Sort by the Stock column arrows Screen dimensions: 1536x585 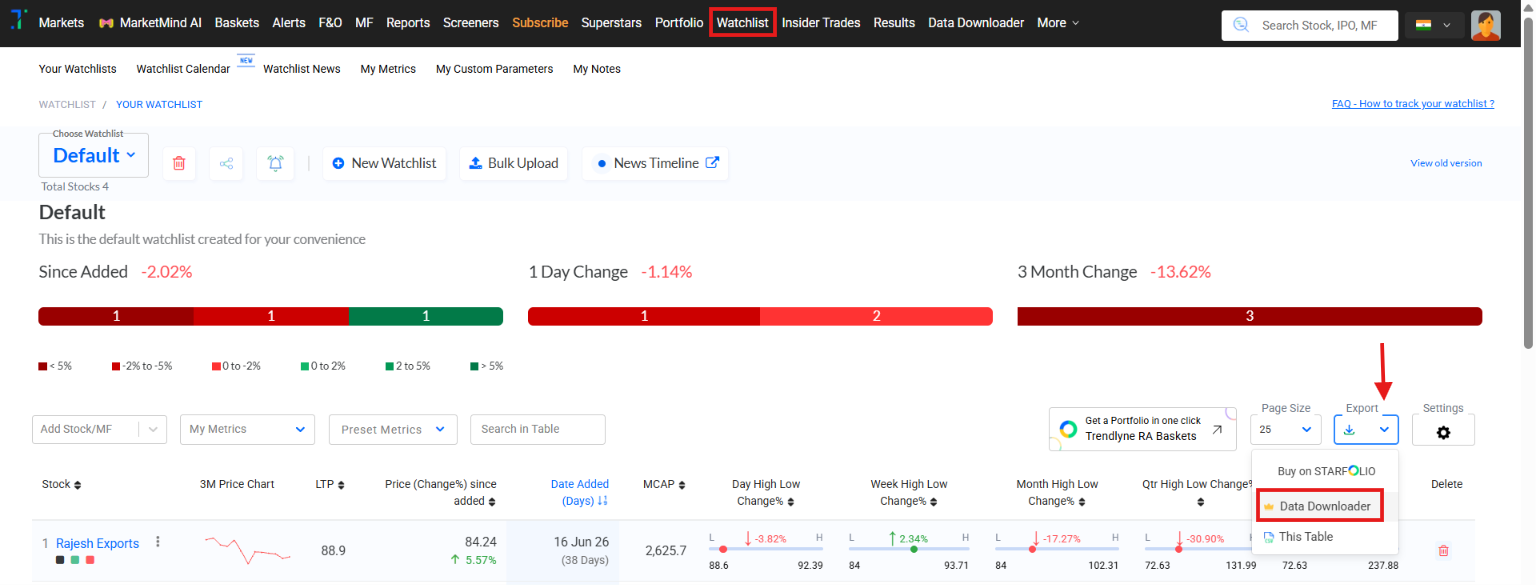pos(78,485)
